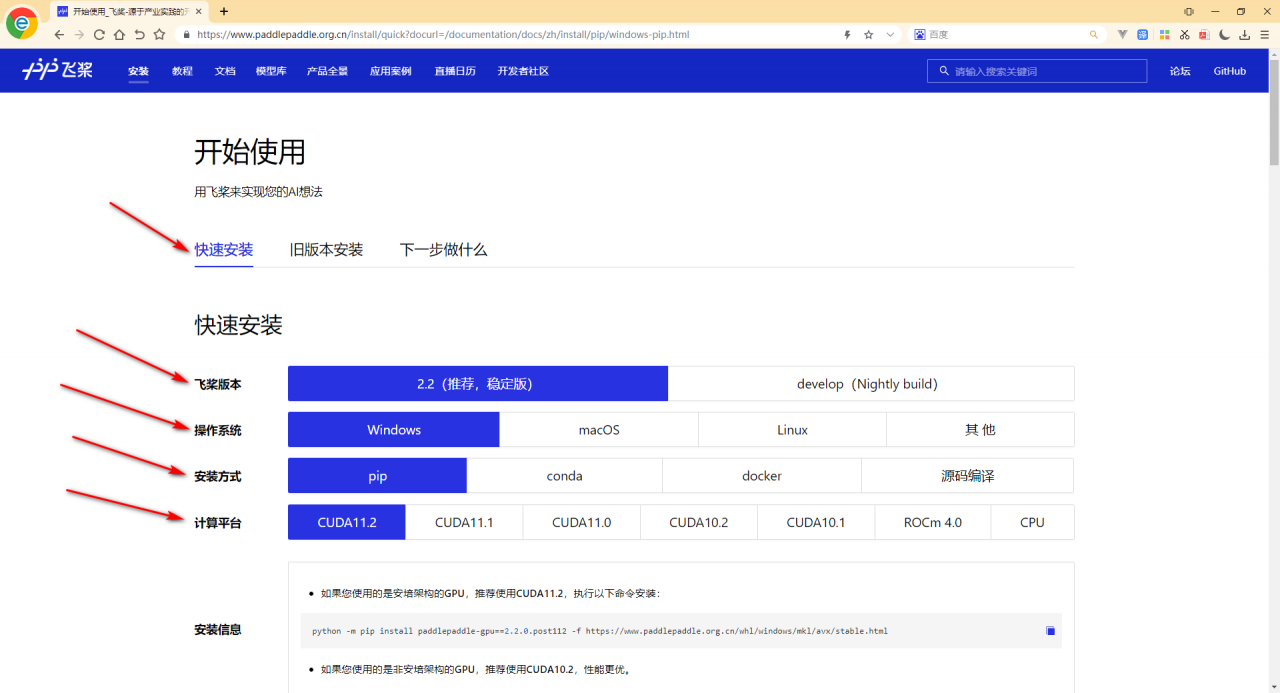Click the browser reload page icon
This screenshot has width=1280, height=693.
(99, 34)
